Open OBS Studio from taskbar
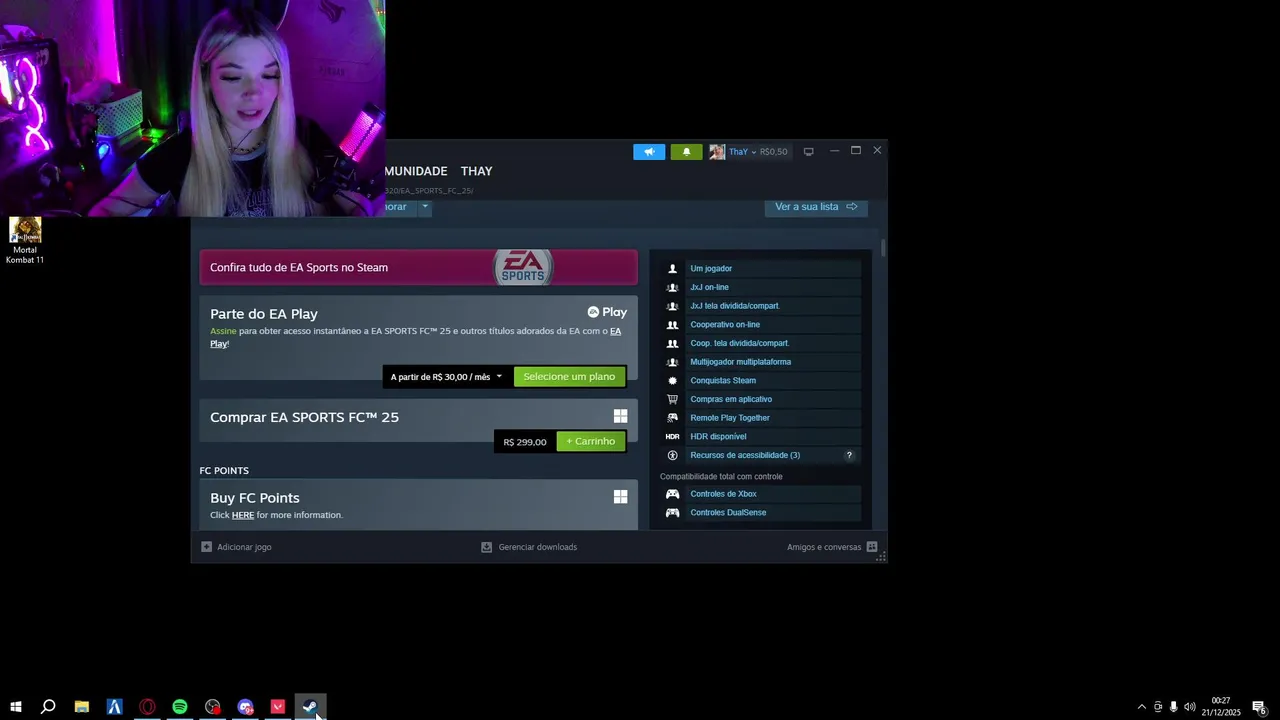1280x720 pixels. [x=213, y=707]
